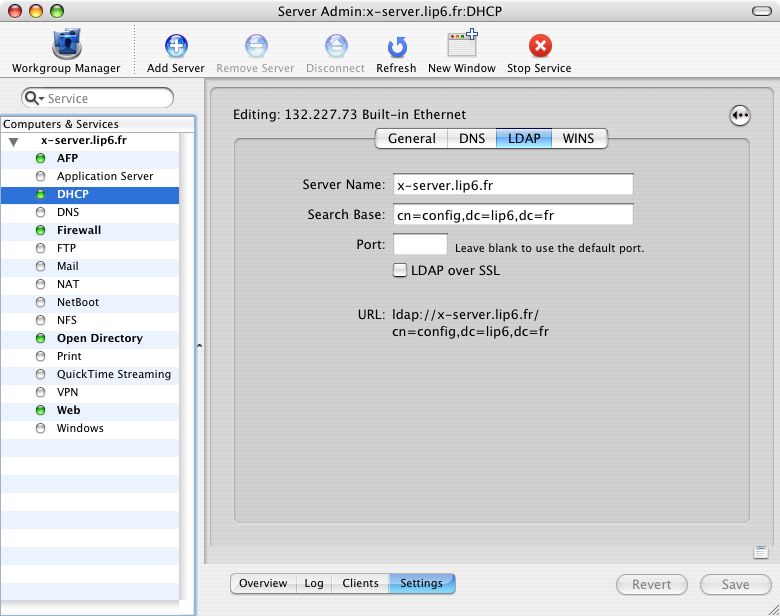Collapse the x-server.lip6.fr server tree
Viewport: 780px width, 616px height.
point(13,141)
